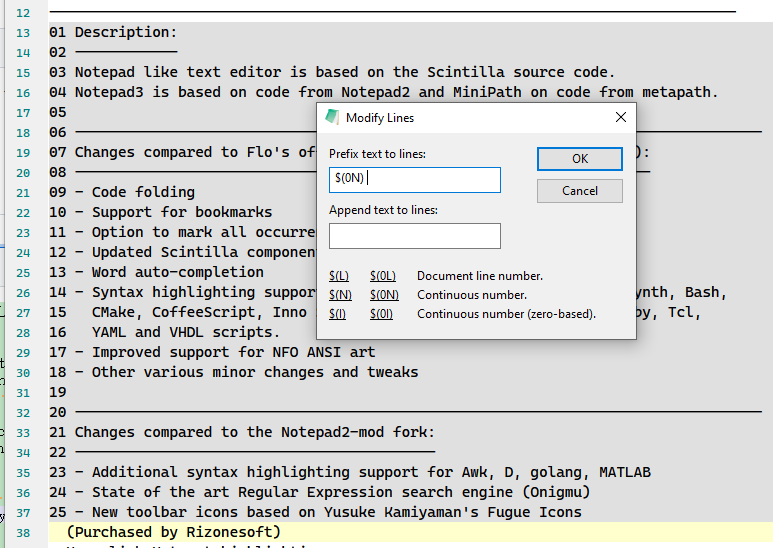Click line '09 – Code folding'
Viewport: 773px width, 548px height.
click(122, 192)
